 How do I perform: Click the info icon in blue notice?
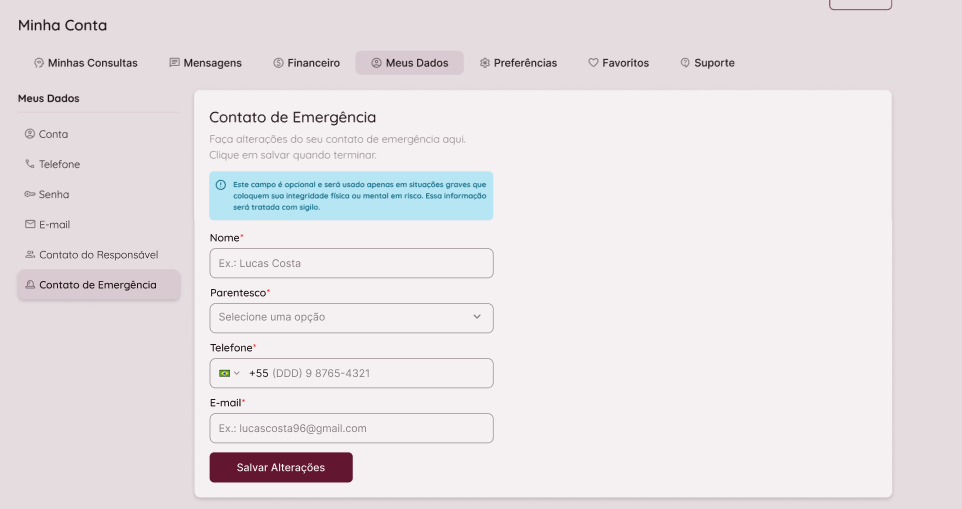(x=221, y=185)
